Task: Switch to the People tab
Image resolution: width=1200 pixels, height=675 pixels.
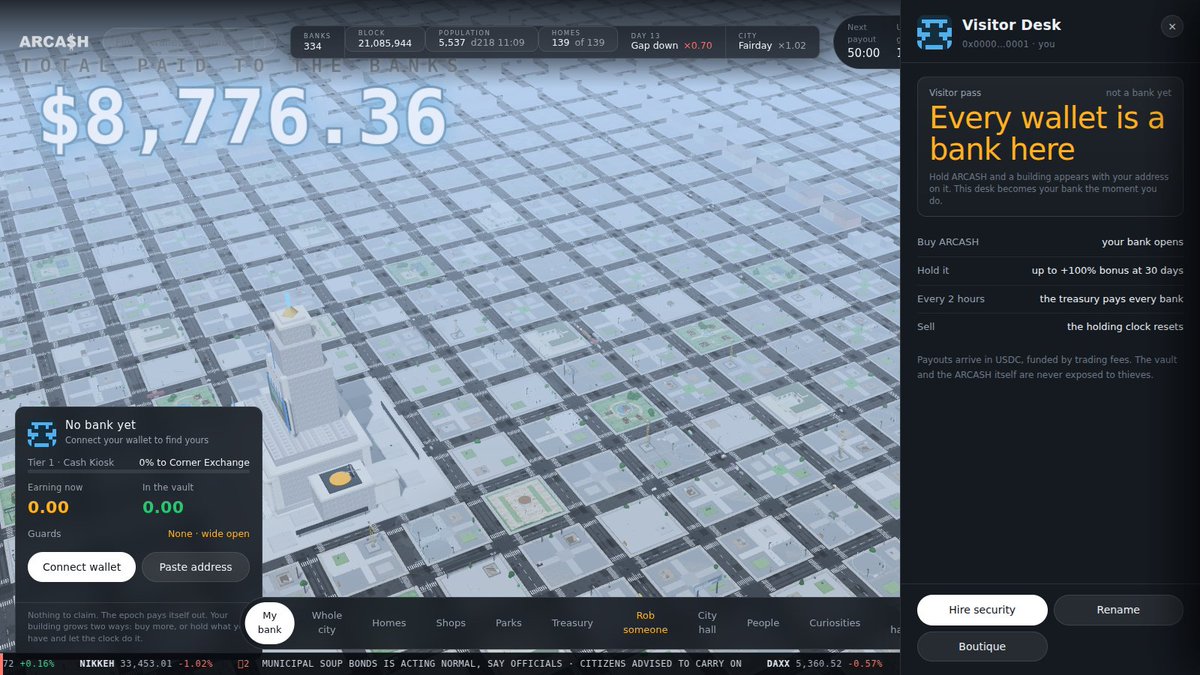Action: tap(763, 623)
